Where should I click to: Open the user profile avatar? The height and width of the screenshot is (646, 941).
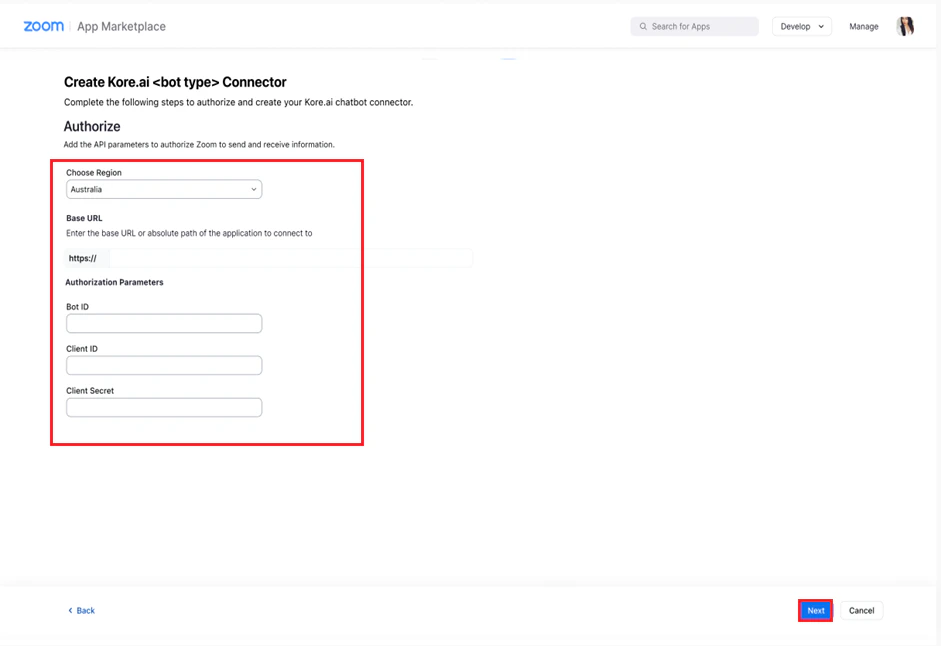[x=905, y=26]
